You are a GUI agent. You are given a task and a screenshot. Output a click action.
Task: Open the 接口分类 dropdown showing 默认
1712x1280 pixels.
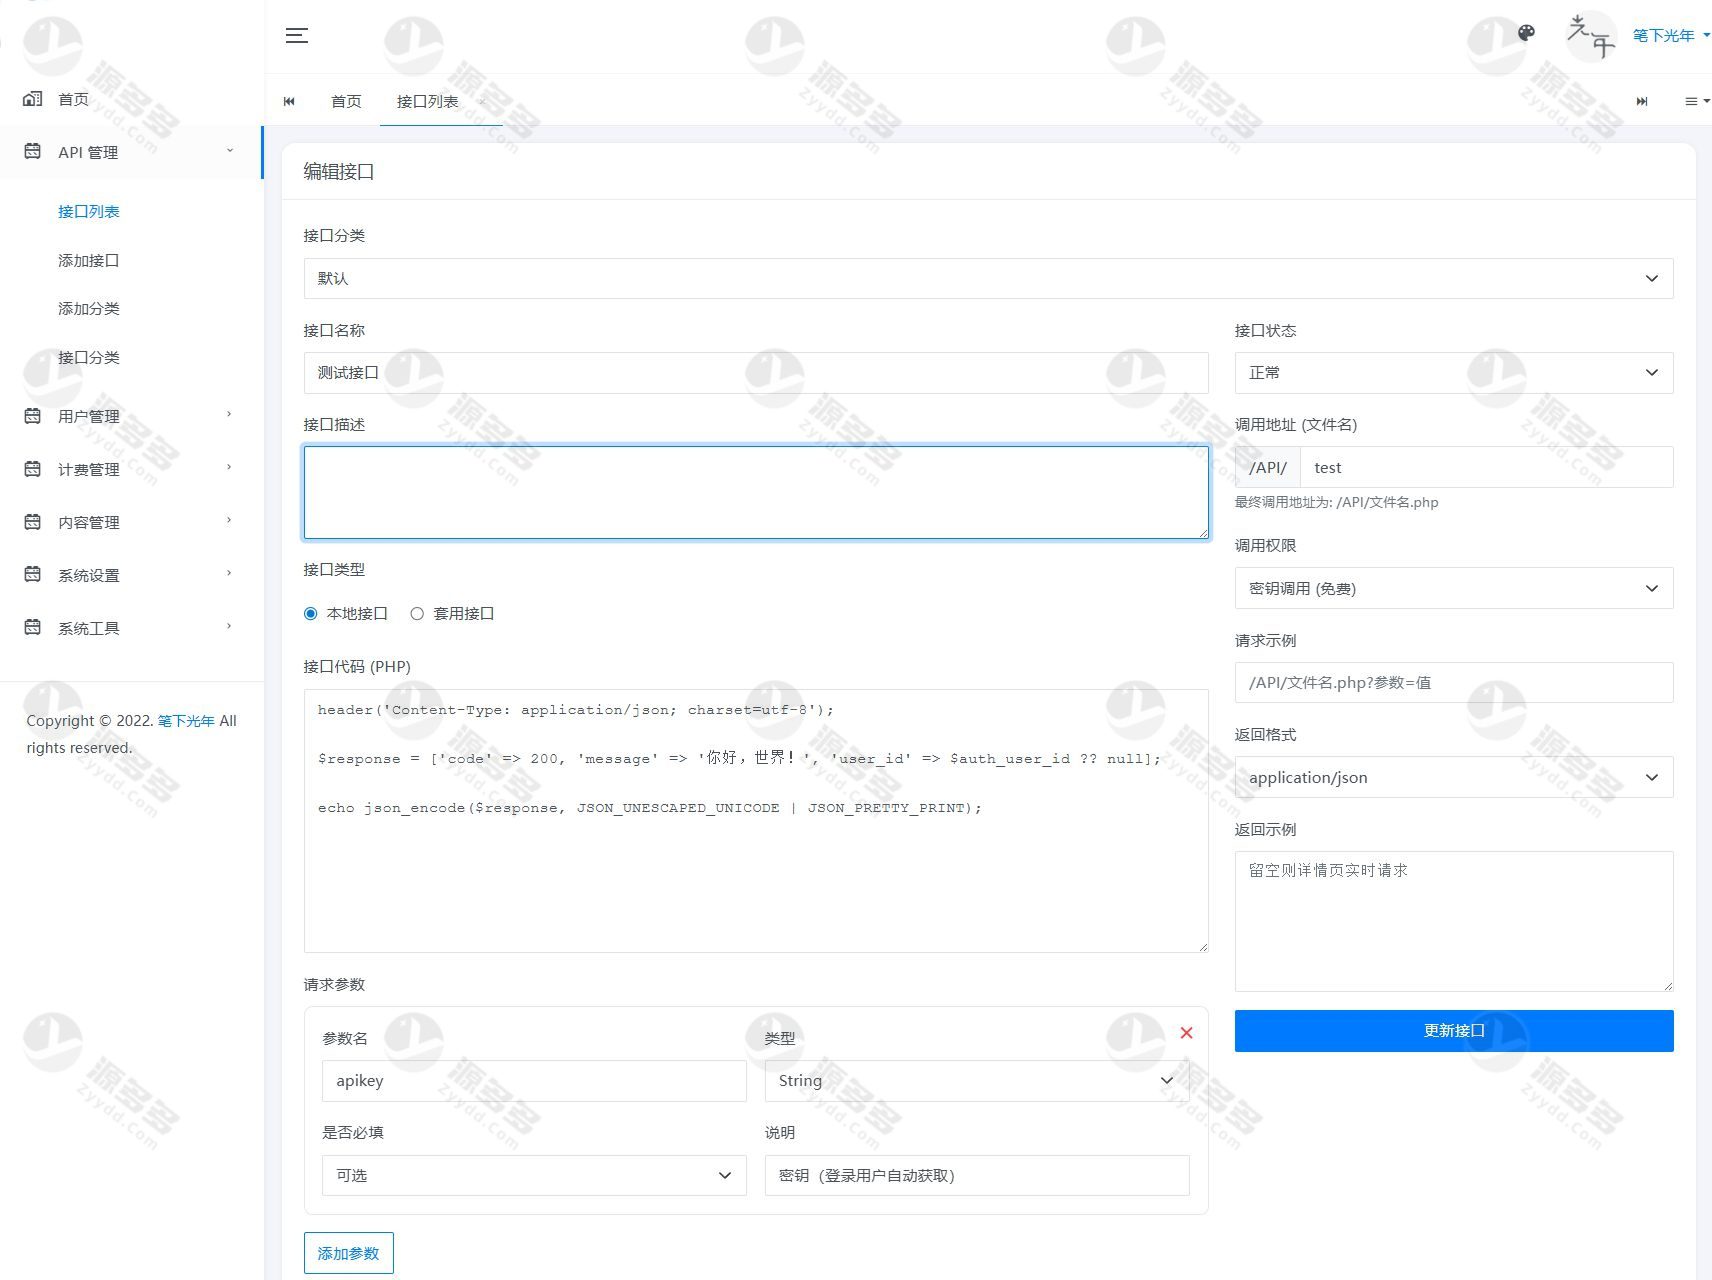pos(988,278)
